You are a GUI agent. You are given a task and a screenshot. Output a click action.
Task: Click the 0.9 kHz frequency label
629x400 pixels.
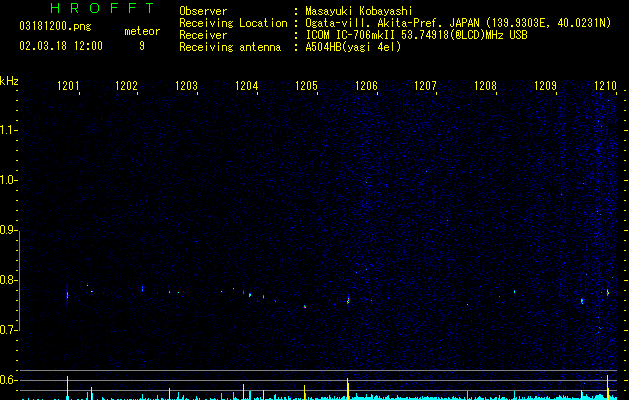tap(8, 230)
